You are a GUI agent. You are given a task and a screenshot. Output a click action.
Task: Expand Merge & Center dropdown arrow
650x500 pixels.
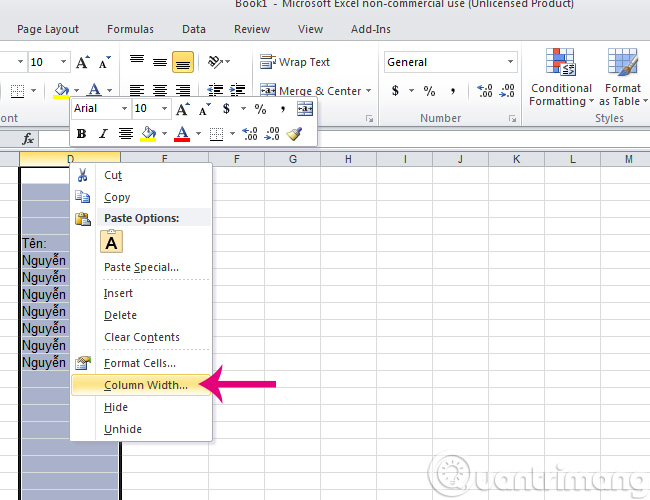369,90
